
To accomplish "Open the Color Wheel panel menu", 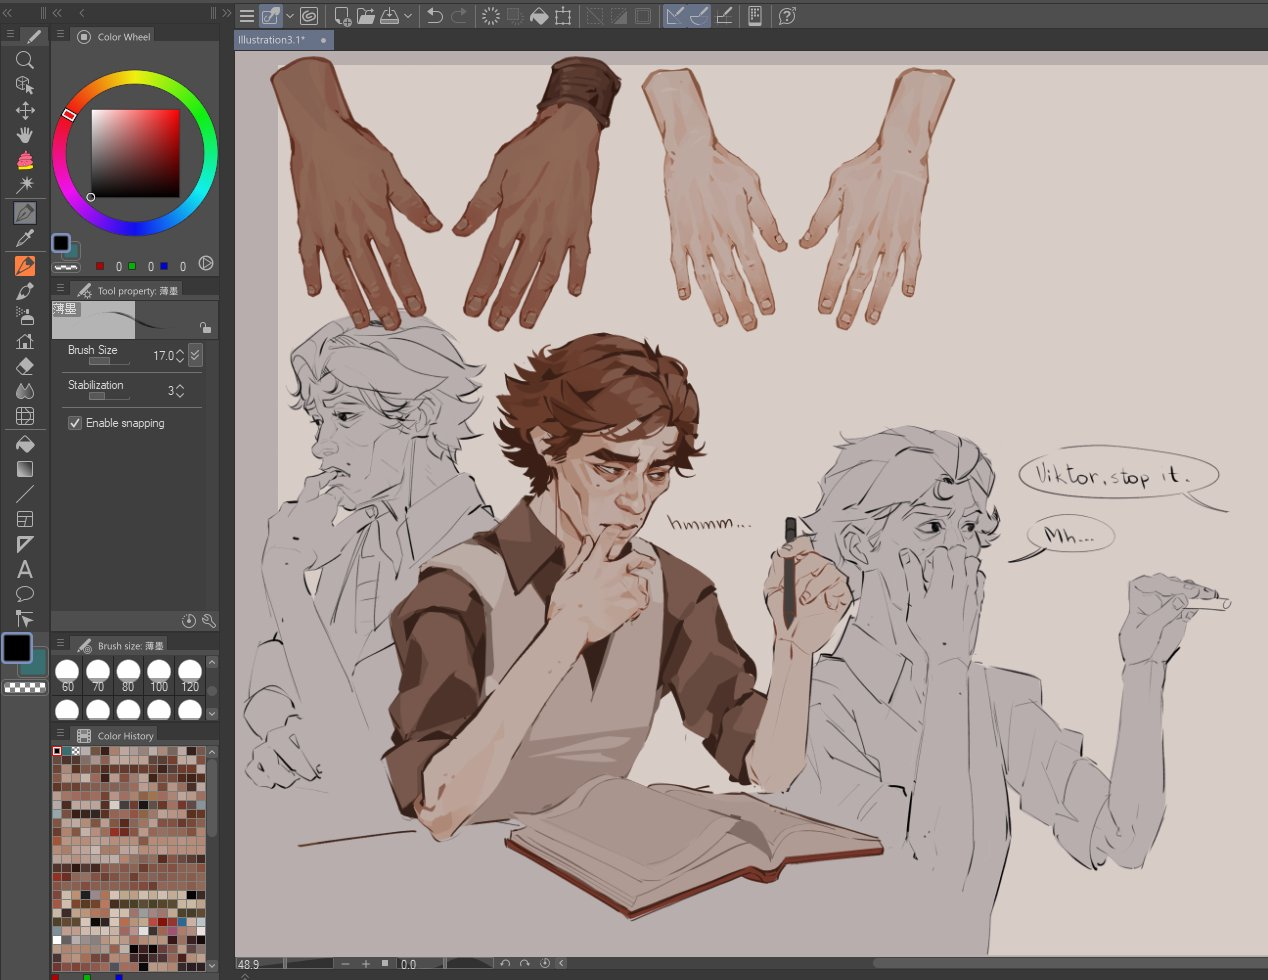I will [x=60, y=35].
